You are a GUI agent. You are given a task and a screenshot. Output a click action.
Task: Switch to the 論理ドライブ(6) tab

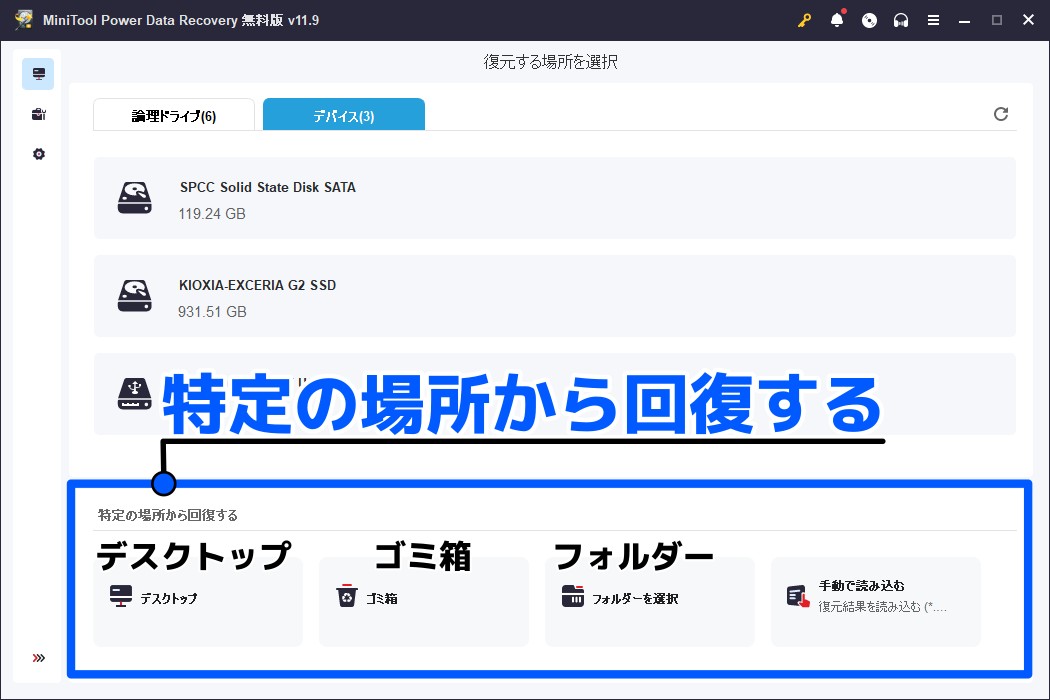[x=173, y=114]
